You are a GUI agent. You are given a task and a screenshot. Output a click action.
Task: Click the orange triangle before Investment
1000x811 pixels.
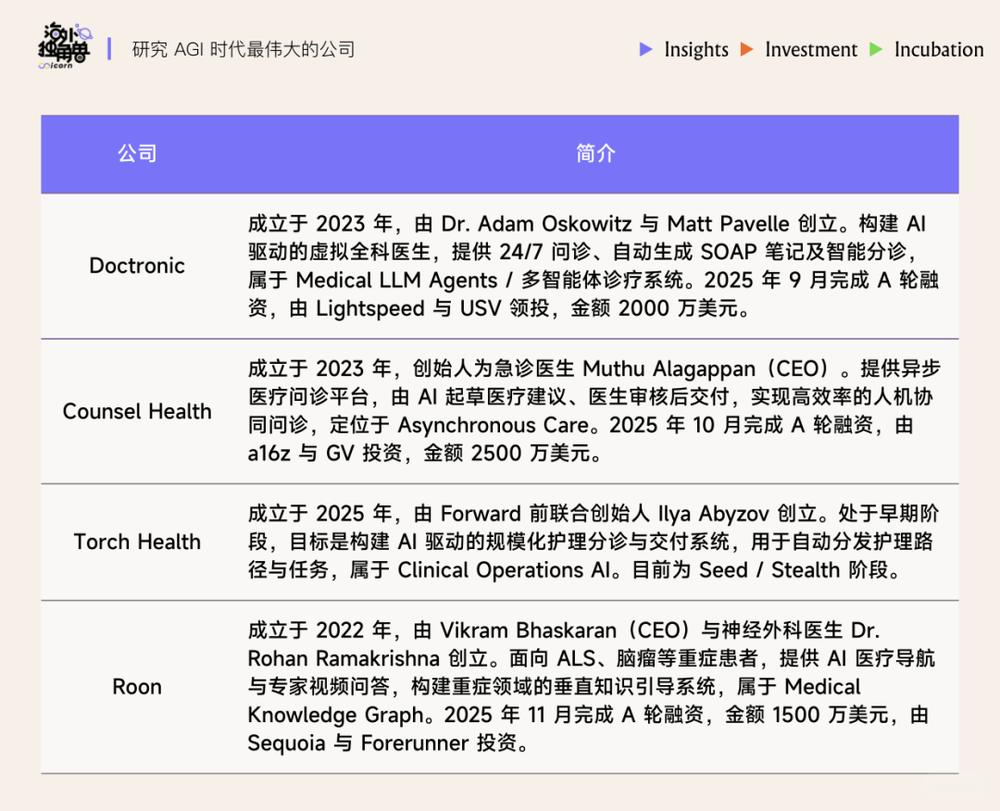click(x=748, y=49)
